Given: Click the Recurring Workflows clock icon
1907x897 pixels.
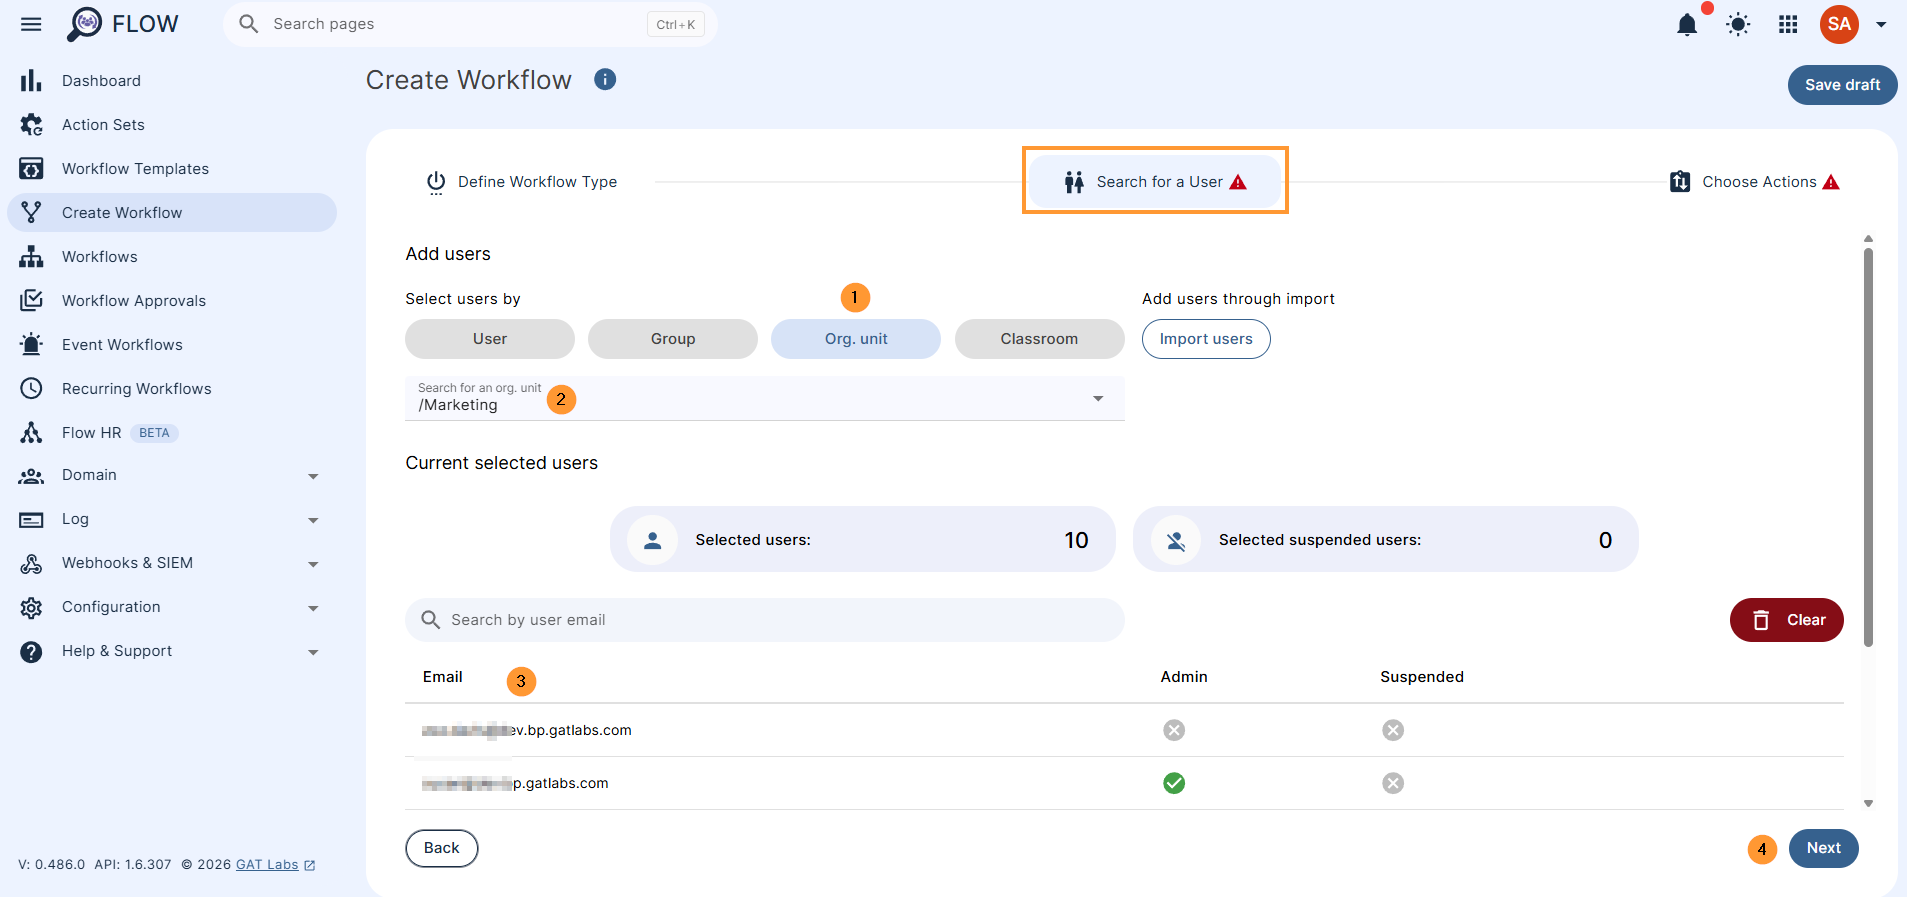Looking at the screenshot, I should pyautogui.click(x=31, y=389).
